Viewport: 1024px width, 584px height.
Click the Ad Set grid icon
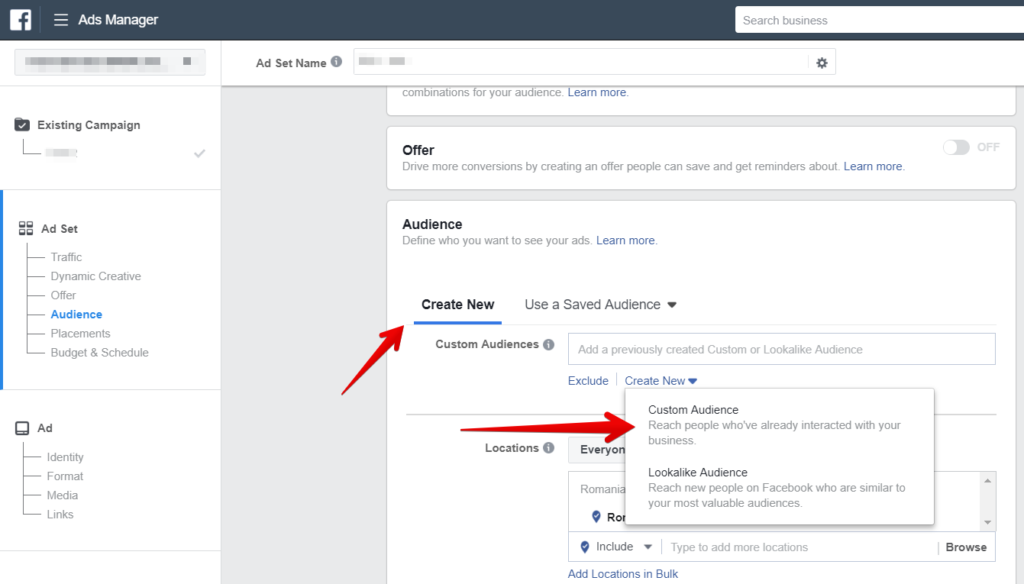pos(25,228)
